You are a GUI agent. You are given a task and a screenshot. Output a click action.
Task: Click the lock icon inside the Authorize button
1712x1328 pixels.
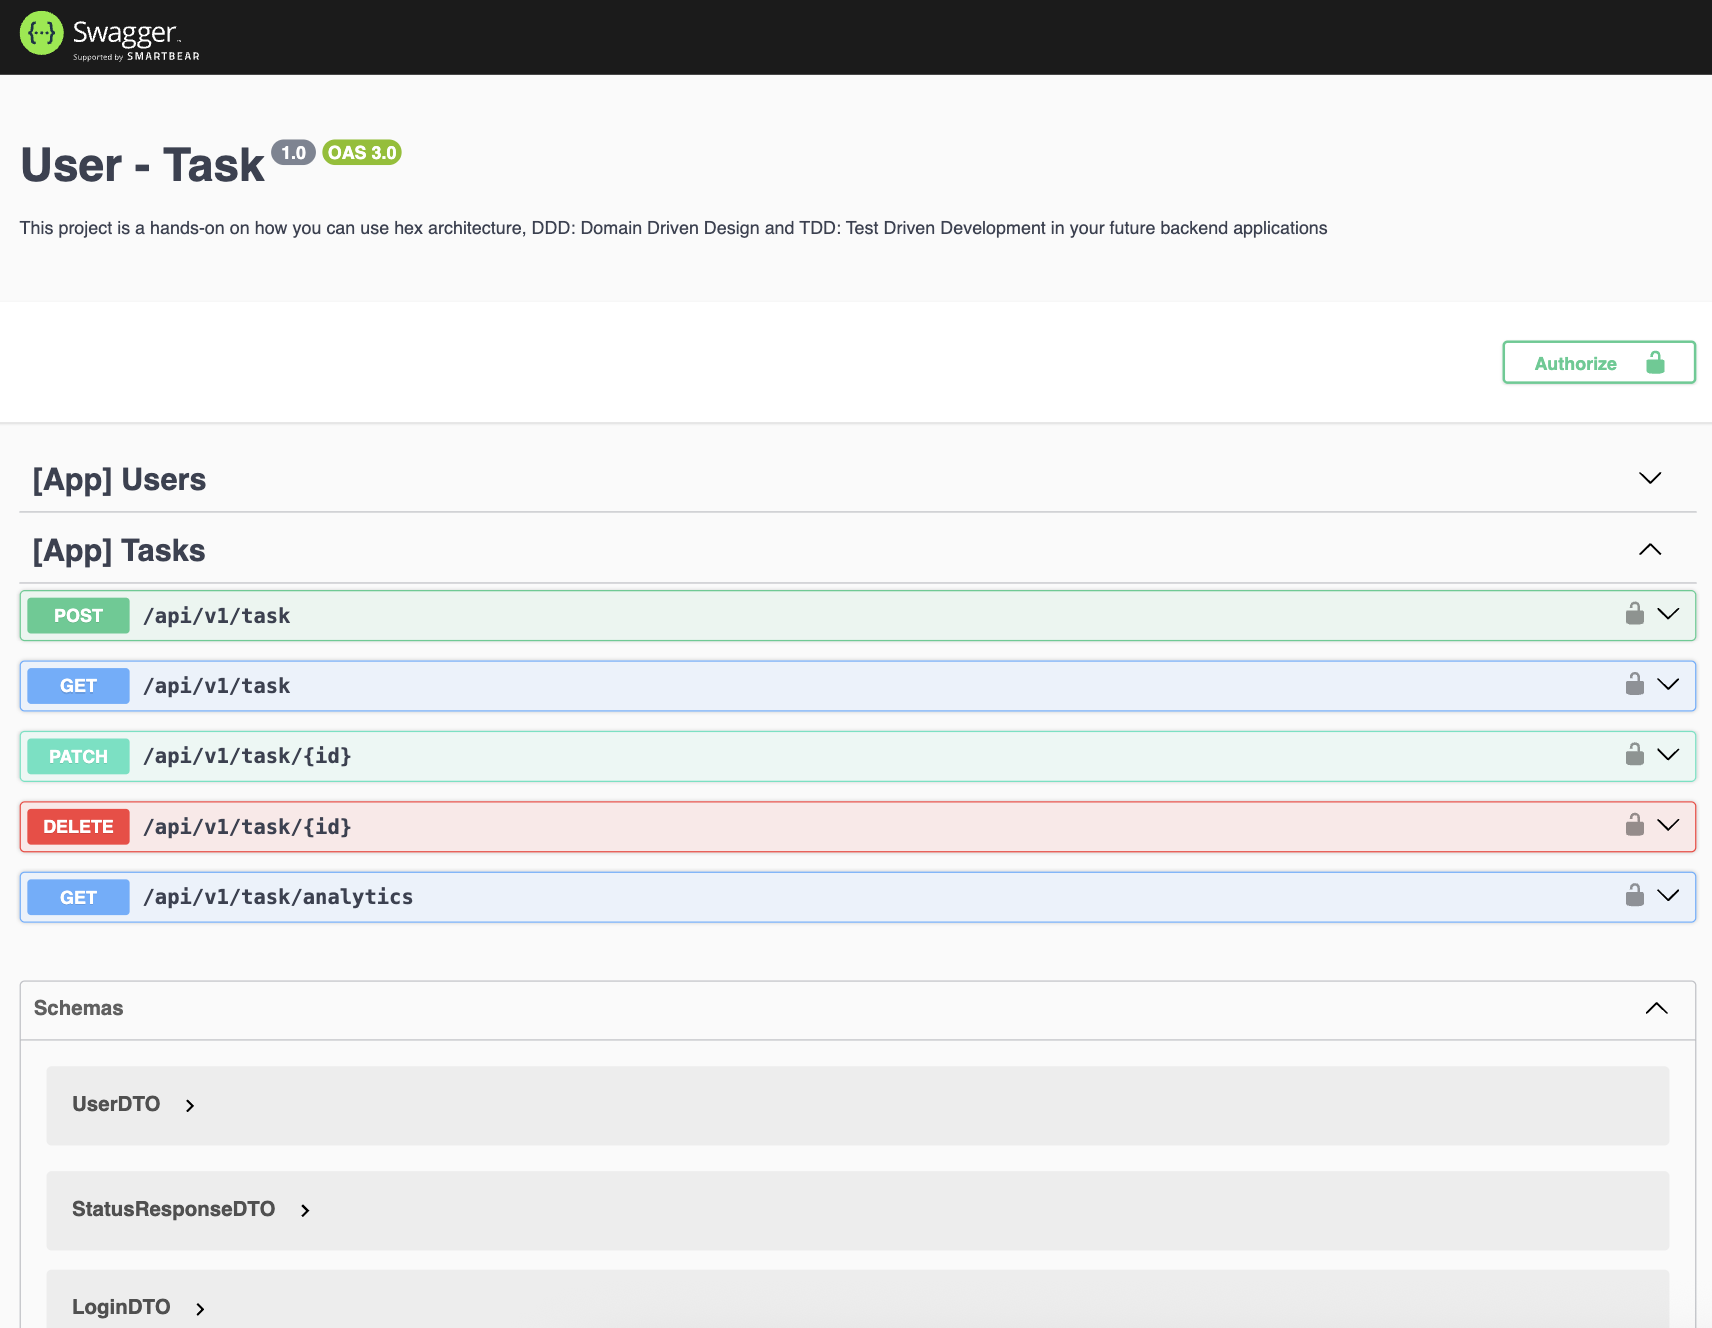1655,362
